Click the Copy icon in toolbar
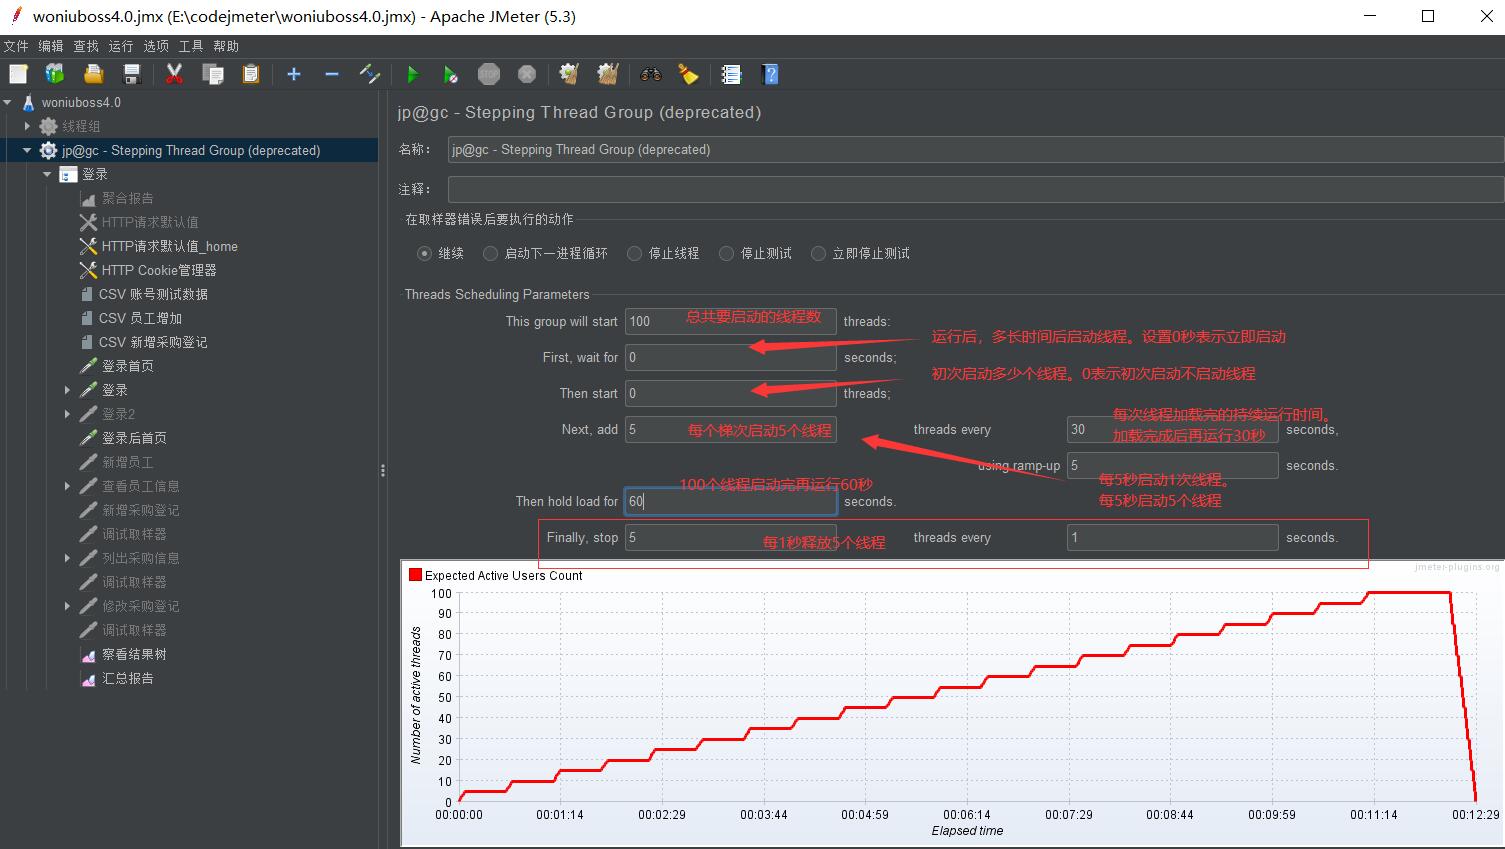The width and height of the screenshot is (1505, 849). 212,74
